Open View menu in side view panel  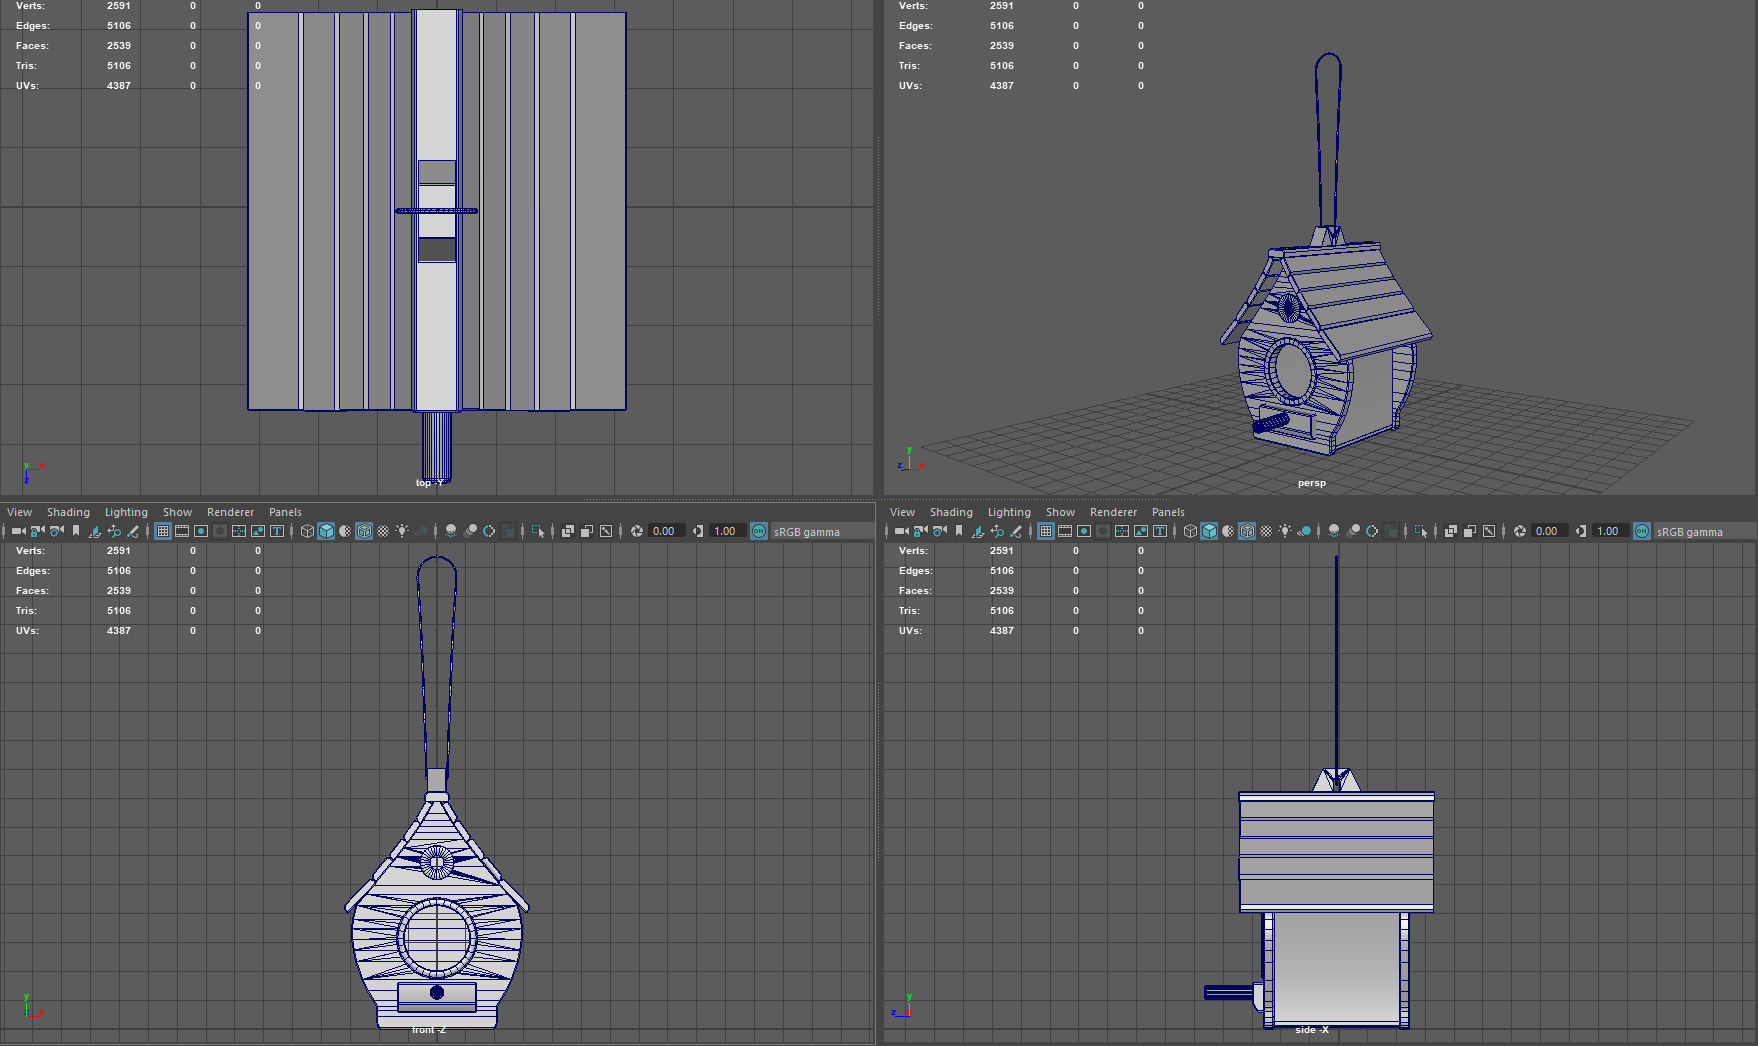click(x=902, y=512)
